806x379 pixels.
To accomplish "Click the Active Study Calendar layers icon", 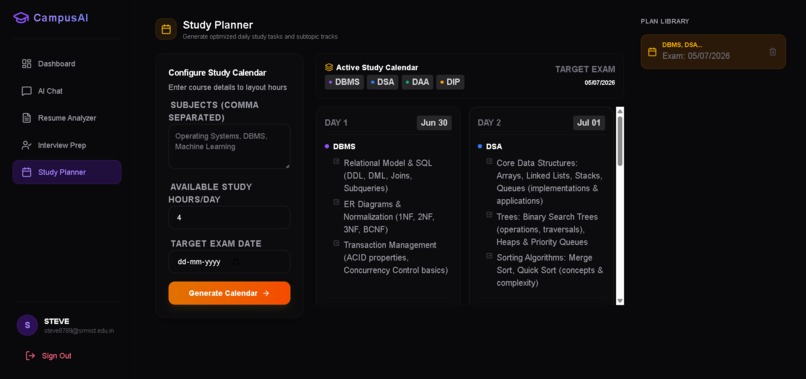I will (x=329, y=67).
